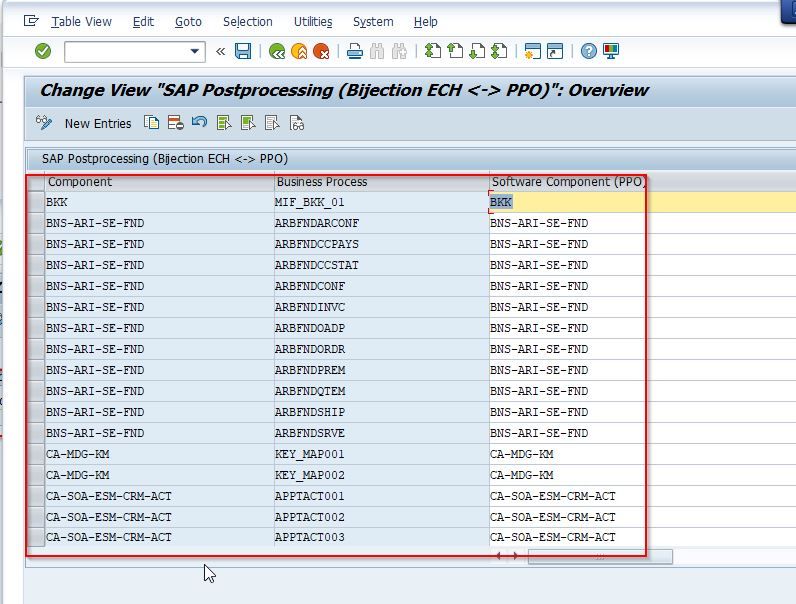
Task: Jump to First Page icon
Action: click(x=433, y=51)
